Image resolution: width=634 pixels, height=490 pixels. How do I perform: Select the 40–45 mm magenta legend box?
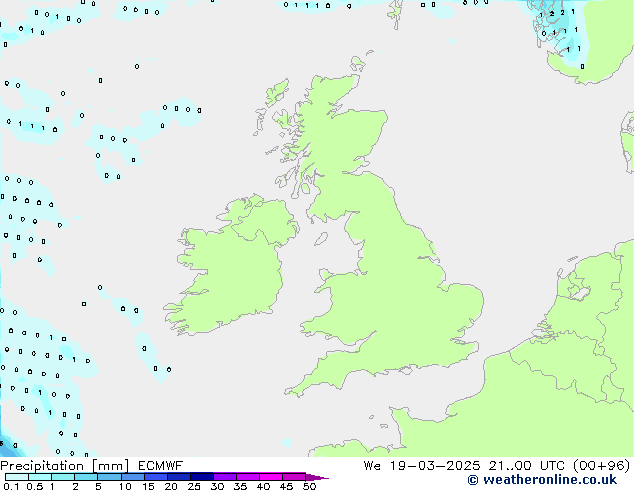point(271,477)
